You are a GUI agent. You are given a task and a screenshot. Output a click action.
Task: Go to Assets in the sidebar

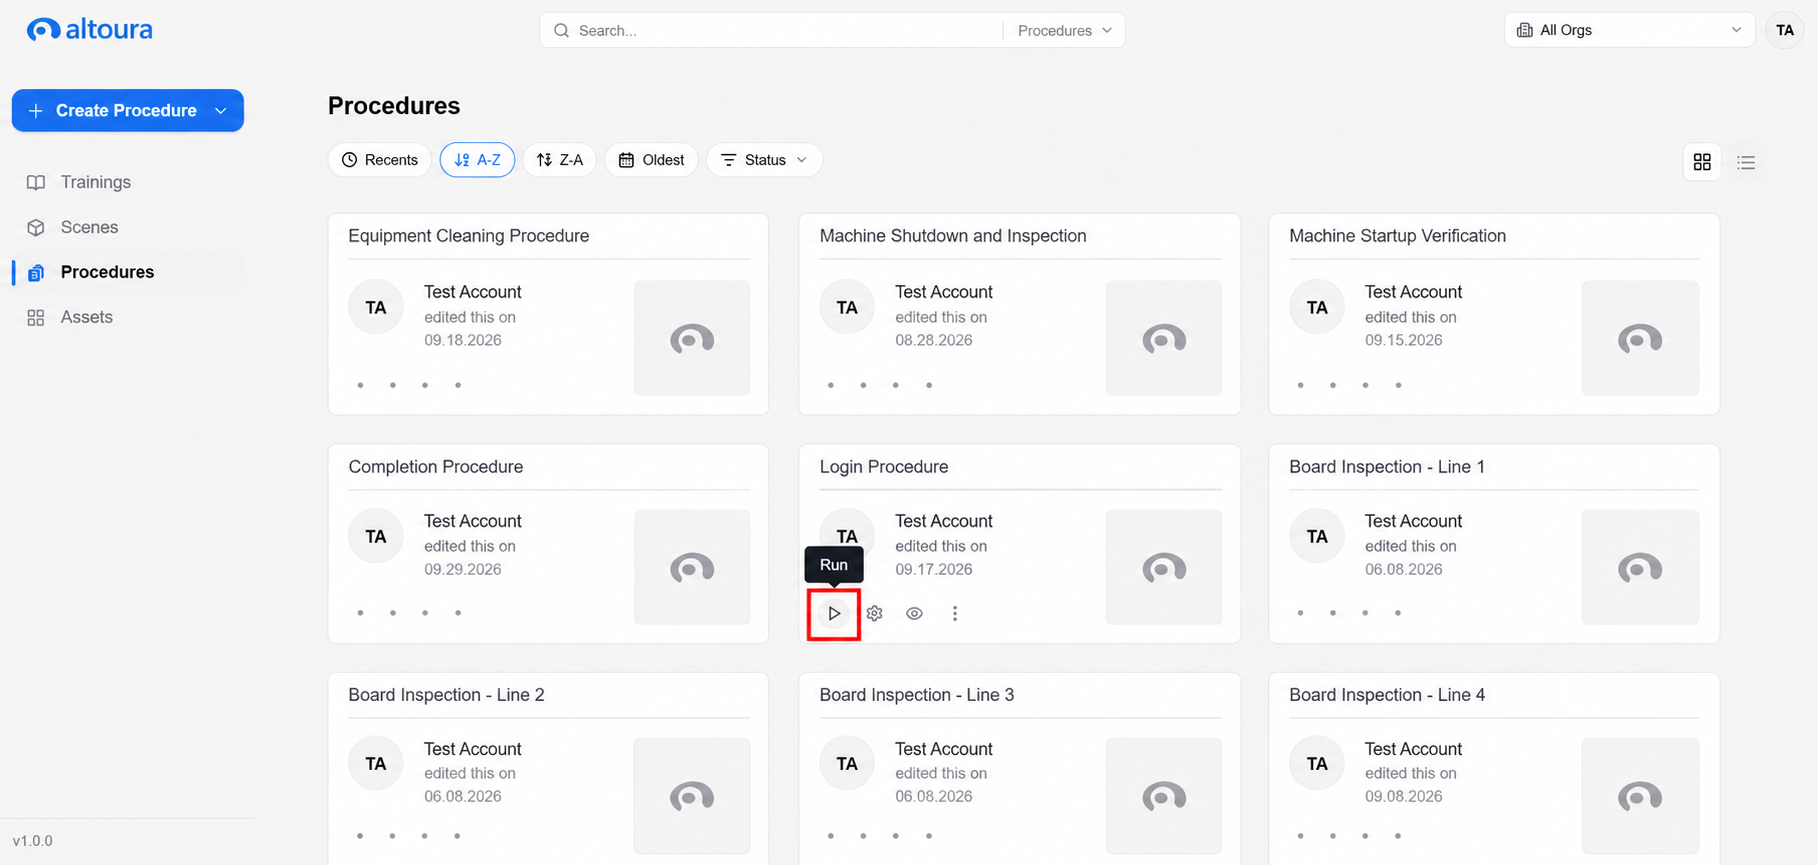pyautogui.click(x=86, y=317)
